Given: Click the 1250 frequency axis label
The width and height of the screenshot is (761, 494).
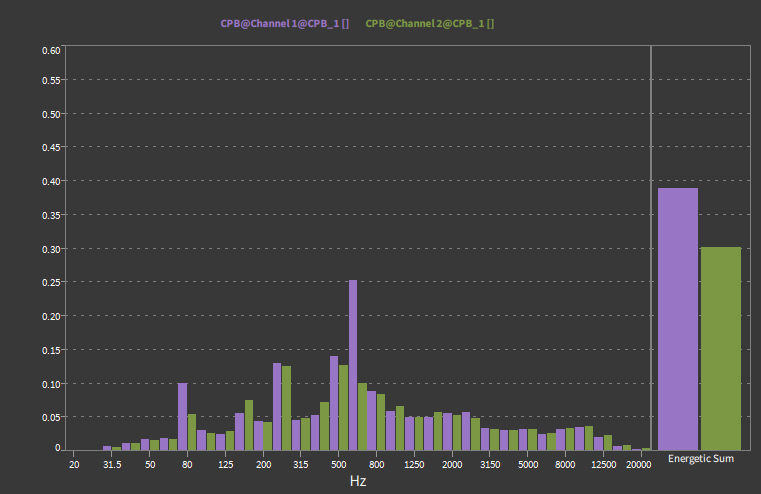Looking at the screenshot, I should pyautogui.click(x=415, y=465).
